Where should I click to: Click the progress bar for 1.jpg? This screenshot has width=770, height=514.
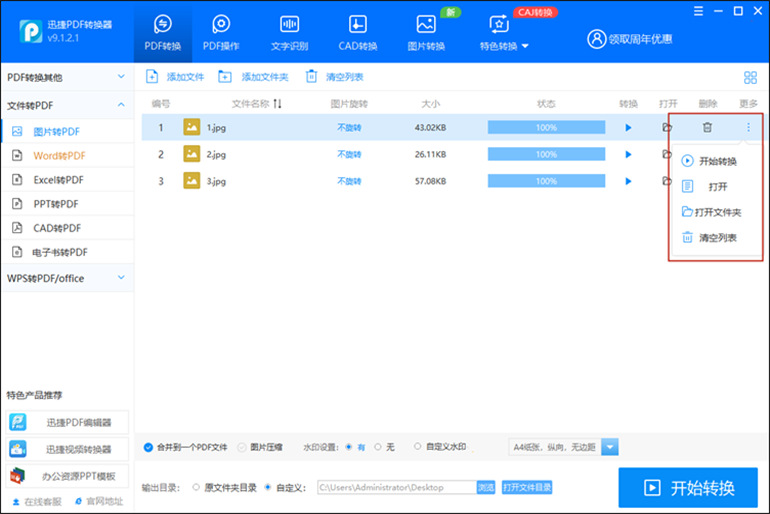(x=546, y=127)
